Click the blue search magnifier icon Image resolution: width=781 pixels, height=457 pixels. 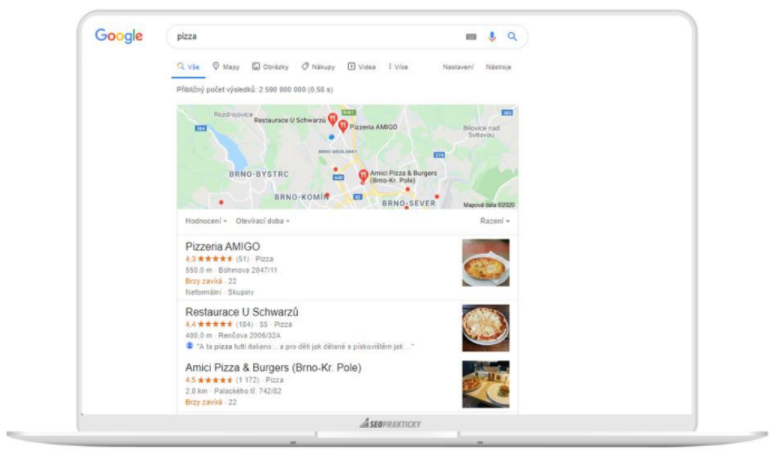pos(512,36)
